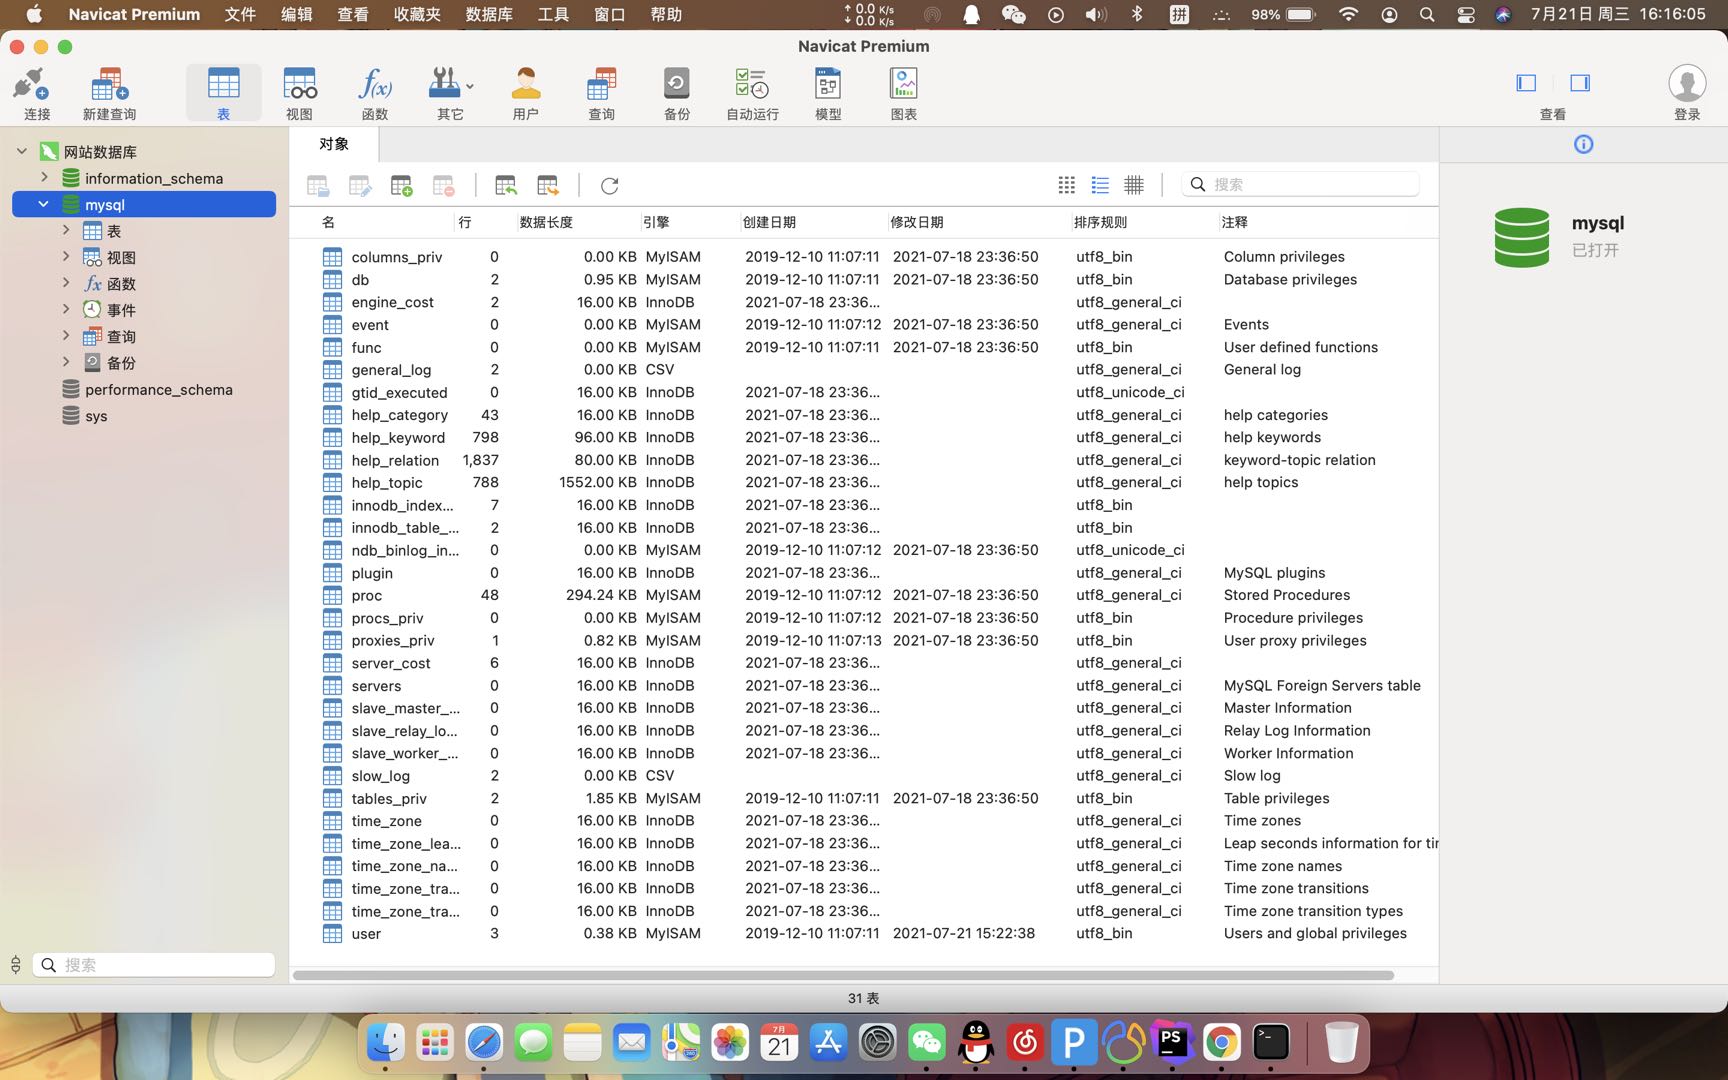Open the 收藏夹 favorites menu
Screen dimensions: 1728x1080
pyautogui.click(x=417, y=14)
